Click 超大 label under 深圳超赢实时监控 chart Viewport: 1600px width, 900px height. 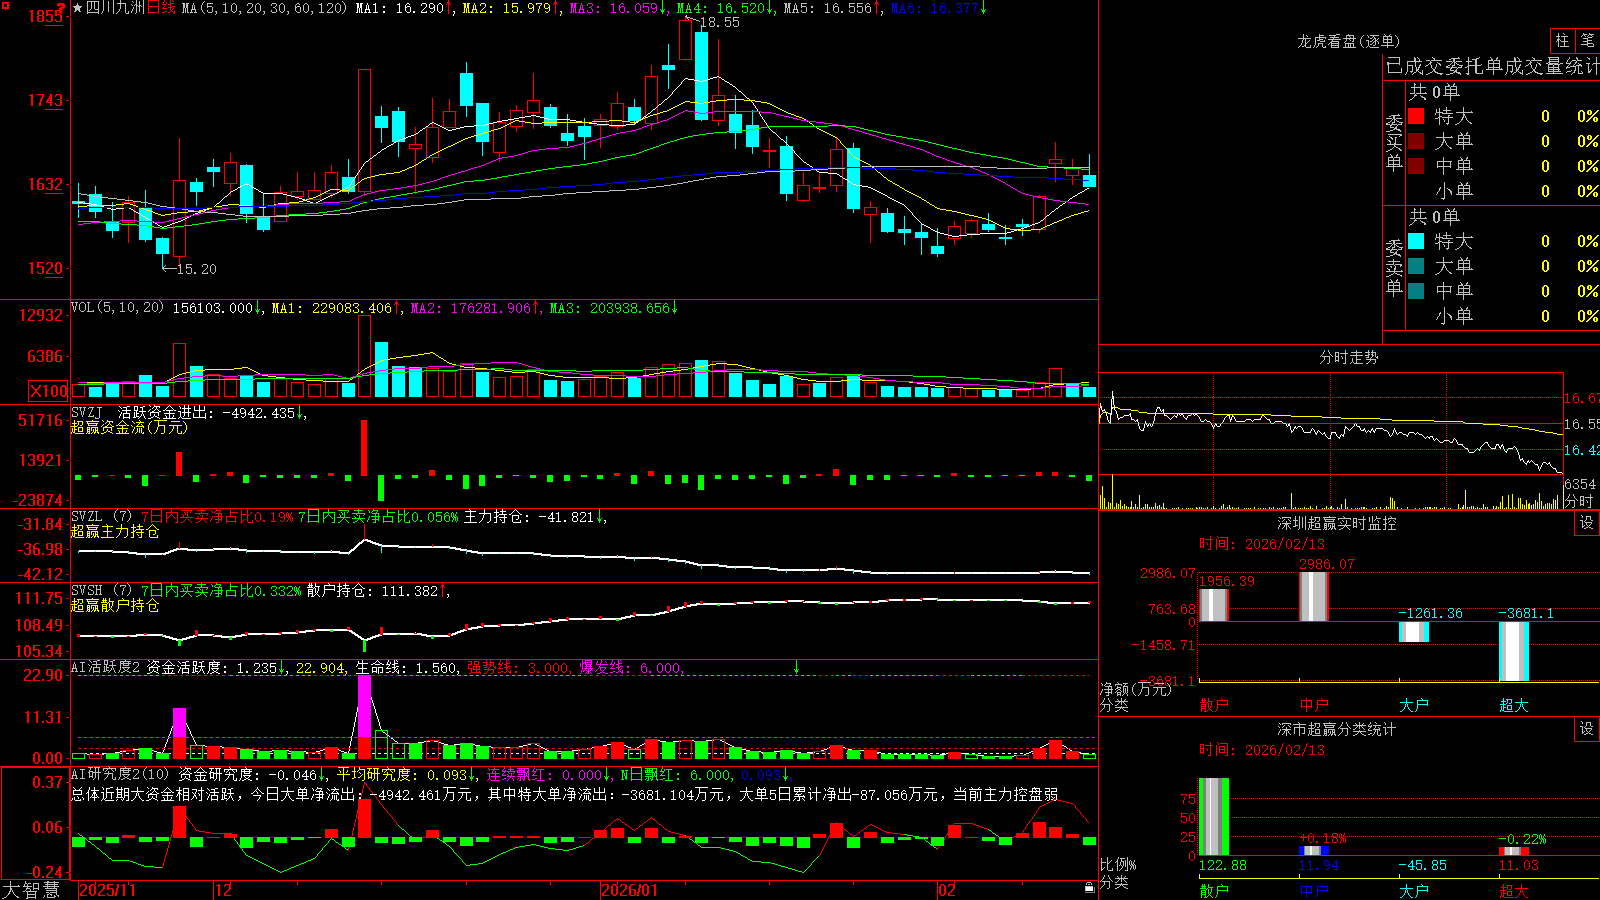click(x=1513, y=705)
